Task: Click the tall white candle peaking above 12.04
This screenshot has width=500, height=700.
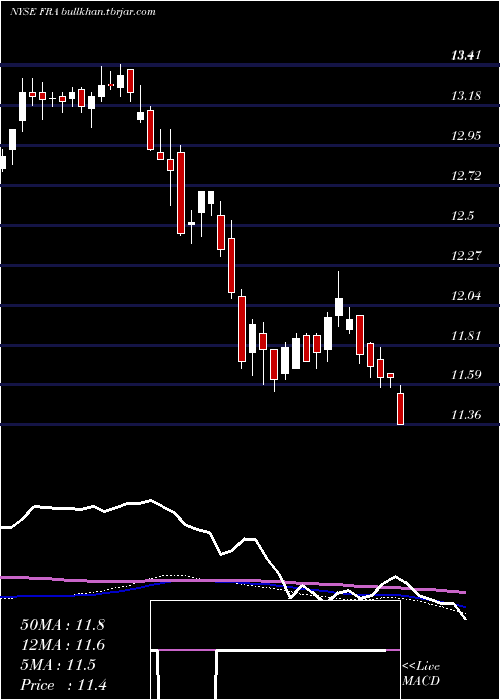Action: point(339,299)
